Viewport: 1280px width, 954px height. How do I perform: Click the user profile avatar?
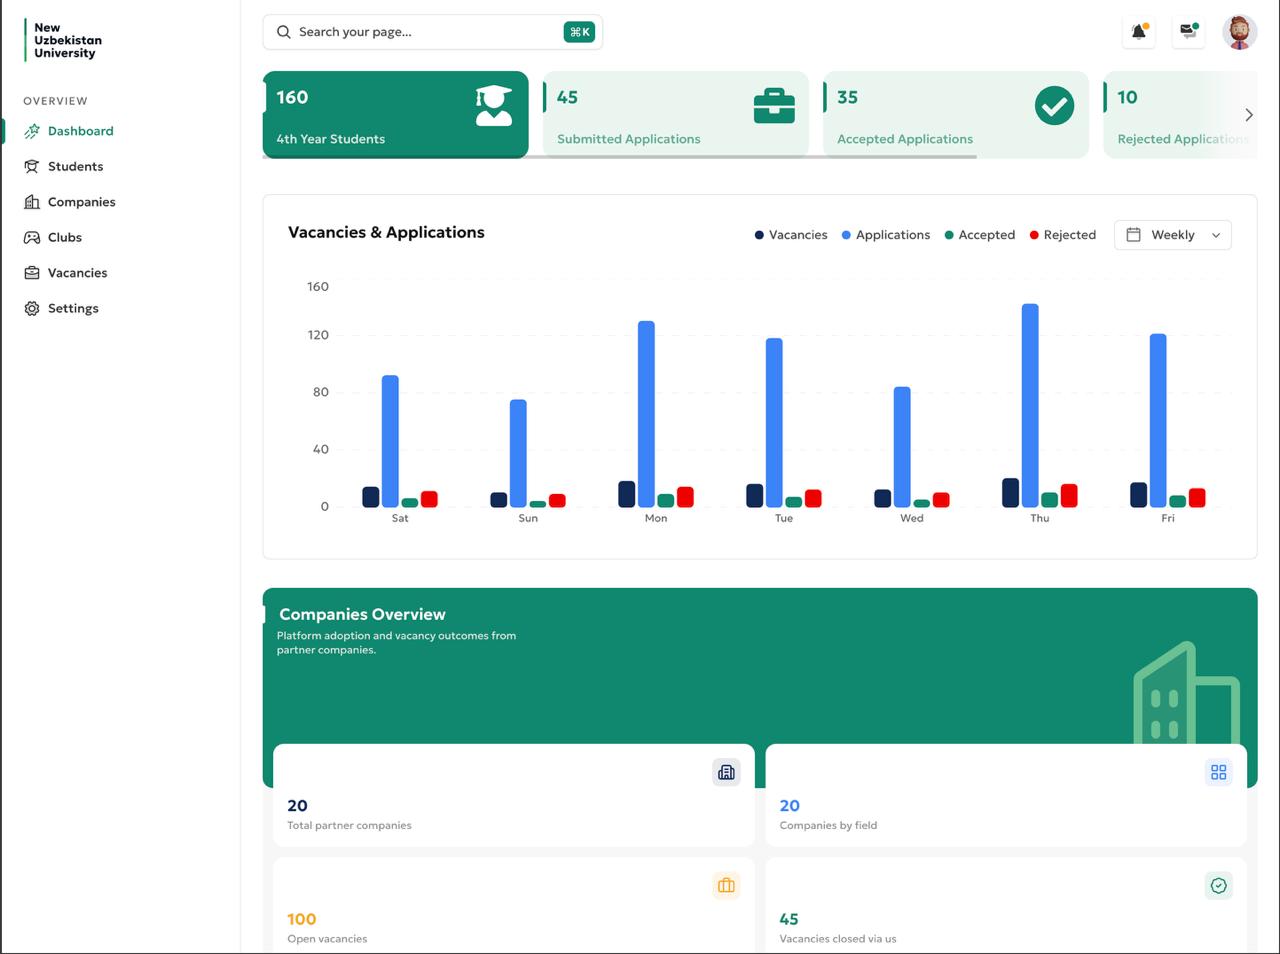pyautogui.click(x=1239, y=32)
